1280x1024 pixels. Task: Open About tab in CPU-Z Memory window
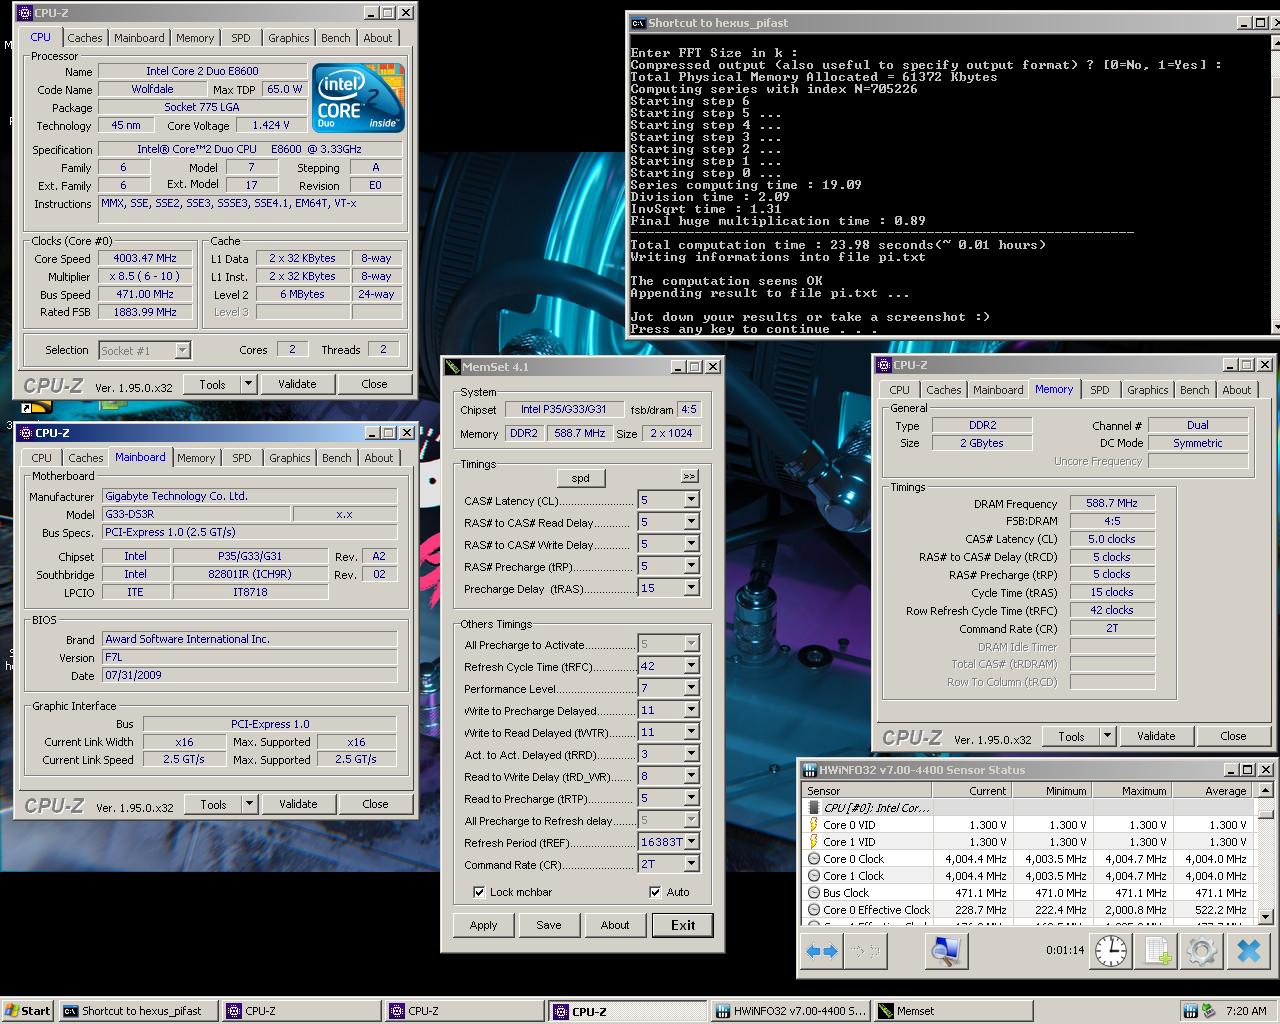coord(1236,390)
